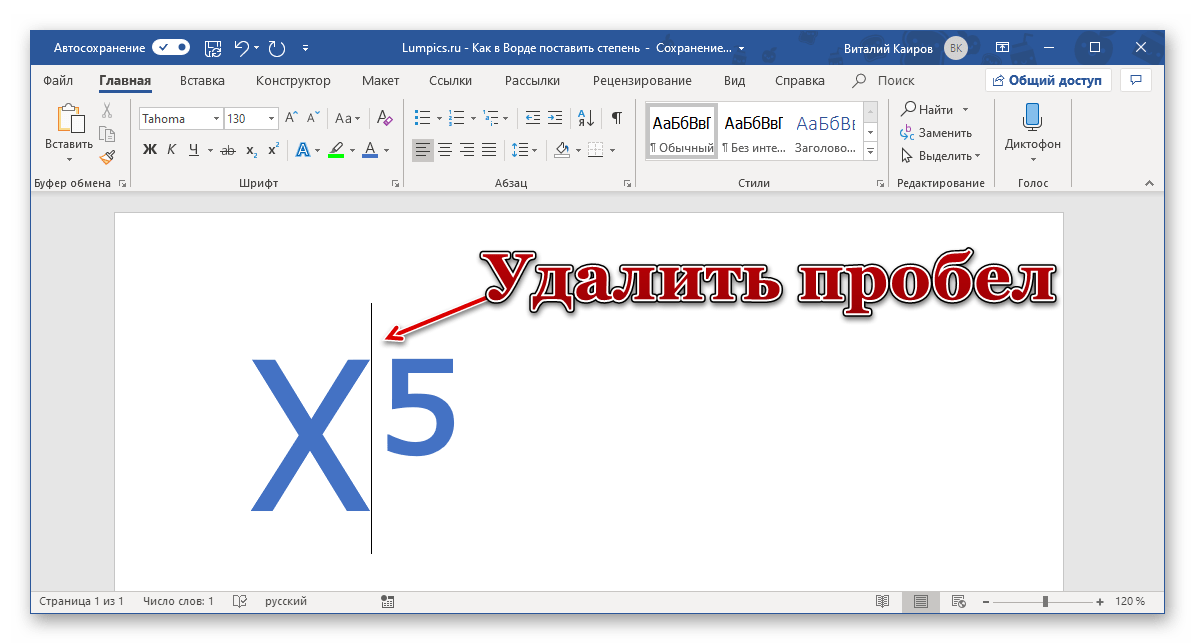Click the Поиск search box
Viewport: 1195px width, 644px height.
(x=884, y=80)
